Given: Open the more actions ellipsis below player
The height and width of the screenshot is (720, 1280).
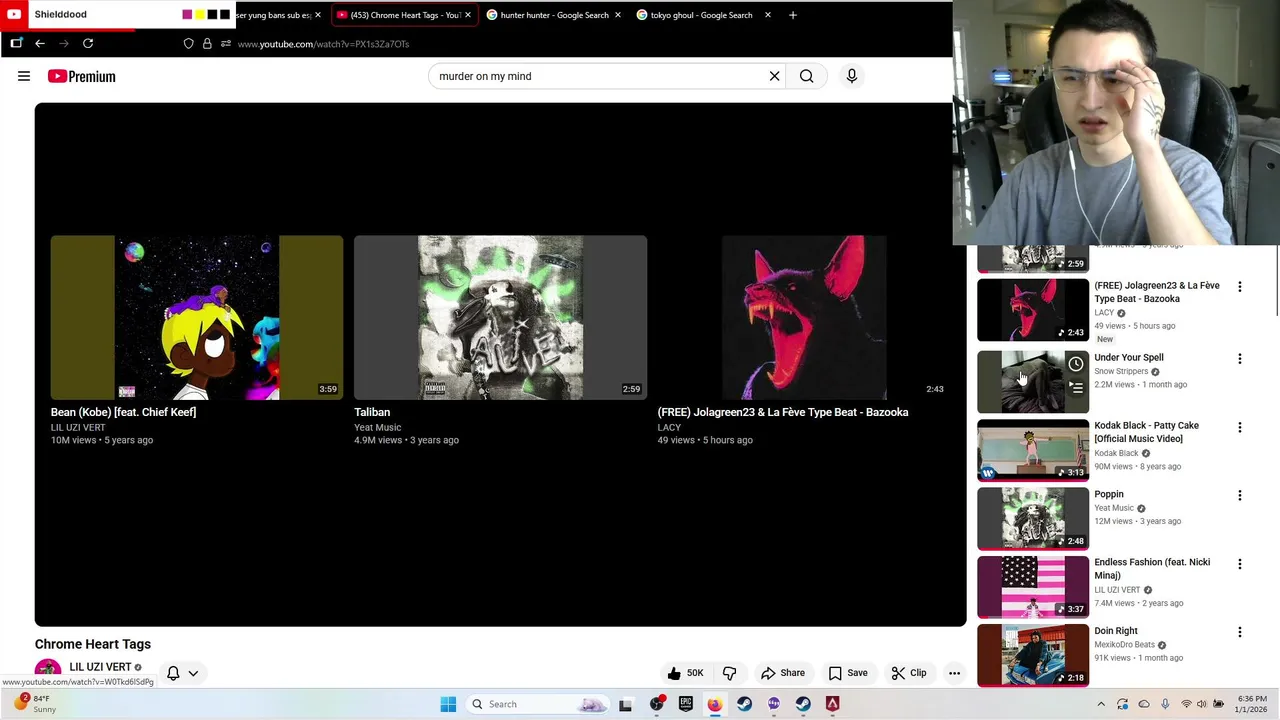Looking at the screenshot, I should click(954, 673).
